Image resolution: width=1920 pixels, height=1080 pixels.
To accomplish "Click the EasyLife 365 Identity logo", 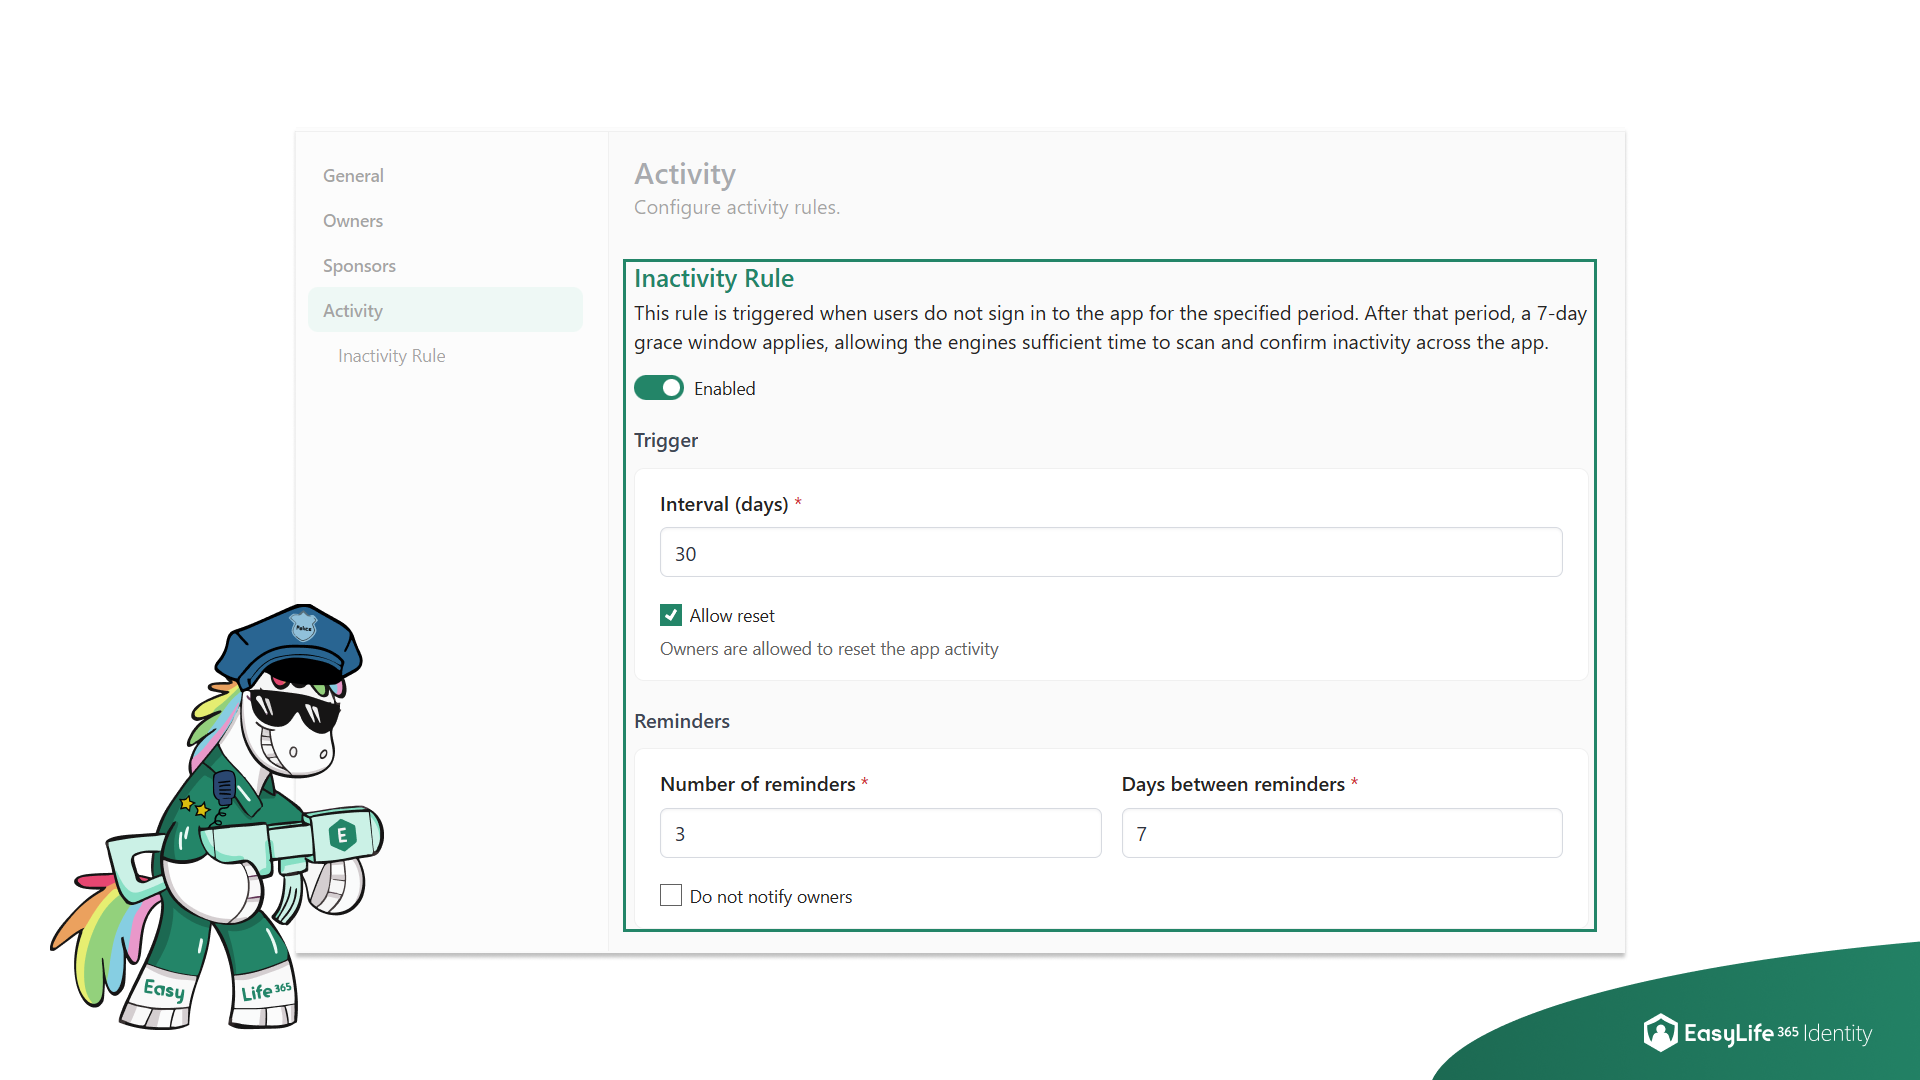I will pos(1759,1033).
